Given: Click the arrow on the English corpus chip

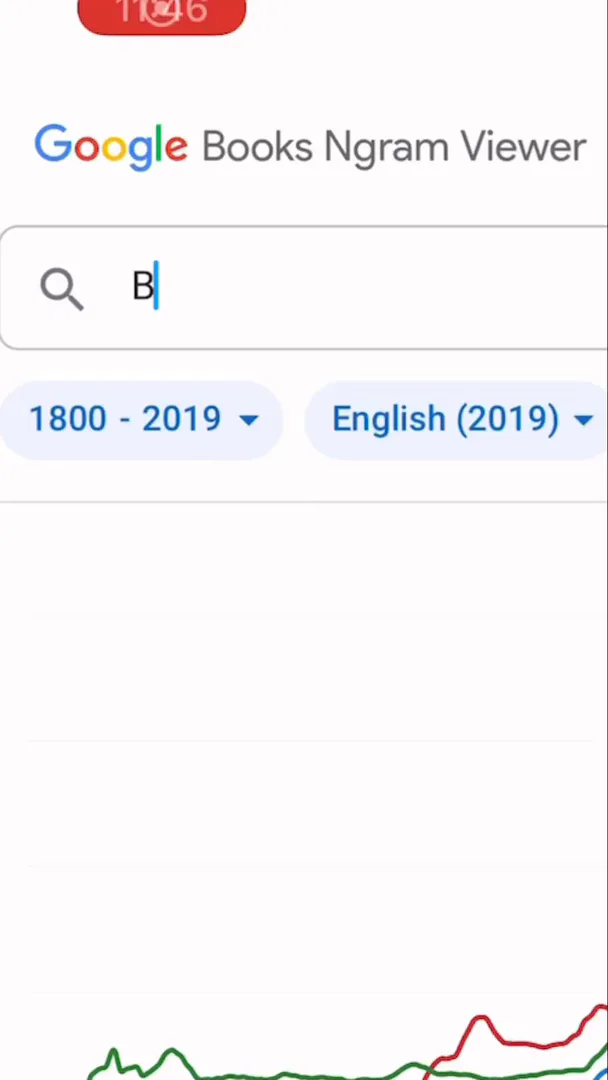Looking at the screenshot, I should (x=583, y=420).
